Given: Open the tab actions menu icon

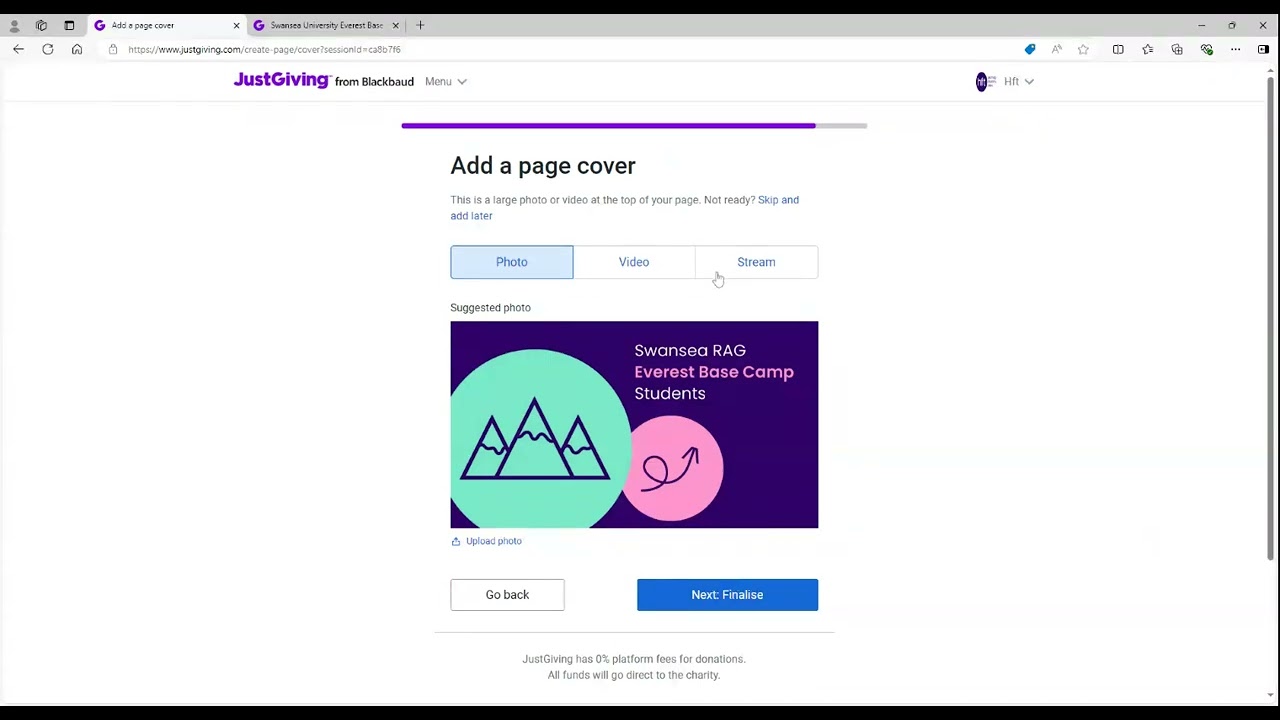Looking at the screenshot, I should click(69, 25).
